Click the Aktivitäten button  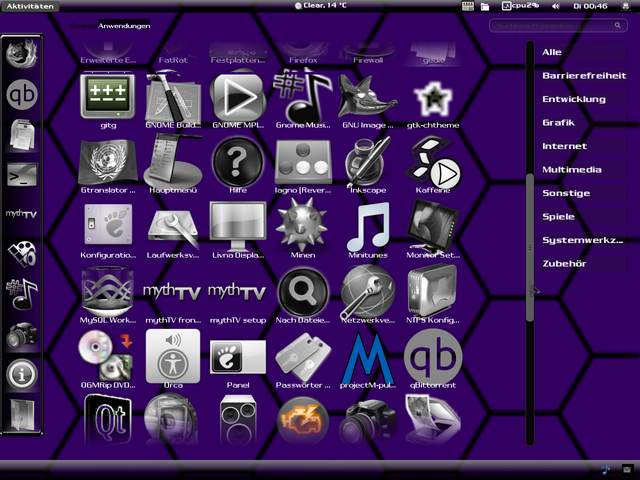(x=30, y=6)
